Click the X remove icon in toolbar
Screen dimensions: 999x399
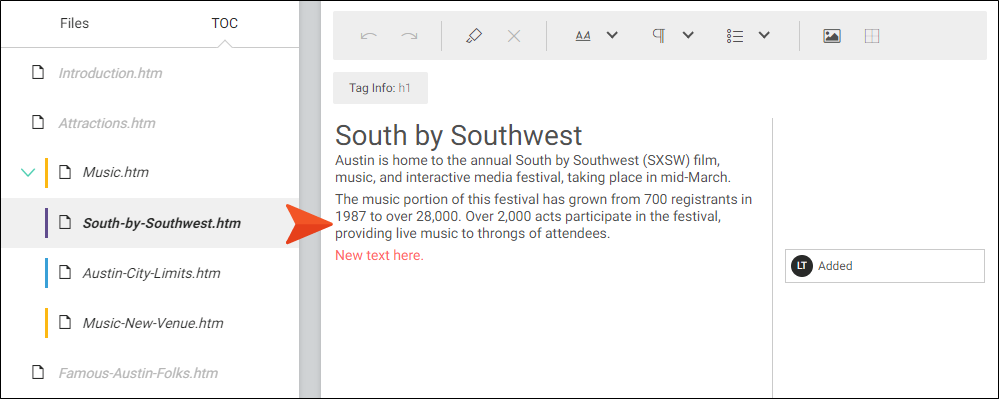click(x=514, y=36)
